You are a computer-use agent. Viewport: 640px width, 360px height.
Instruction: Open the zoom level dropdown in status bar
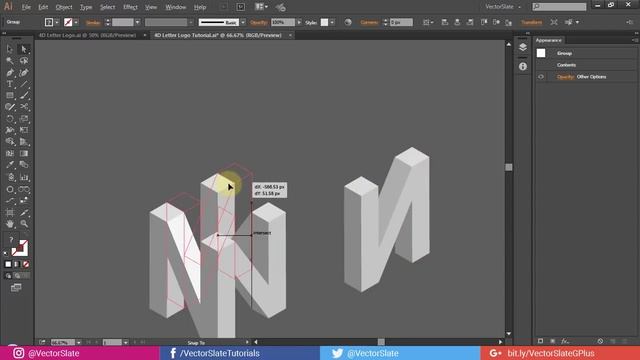(x=78, y=342)
